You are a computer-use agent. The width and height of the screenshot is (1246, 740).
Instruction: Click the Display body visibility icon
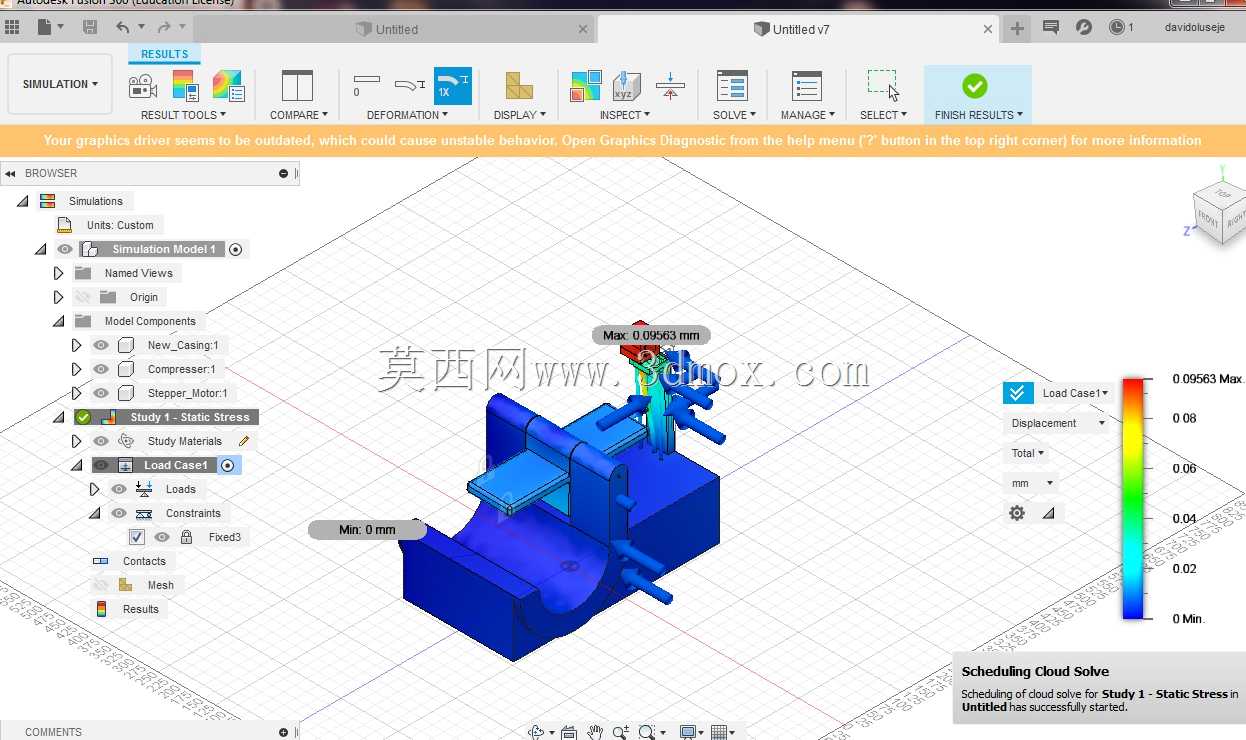point(519,86)
